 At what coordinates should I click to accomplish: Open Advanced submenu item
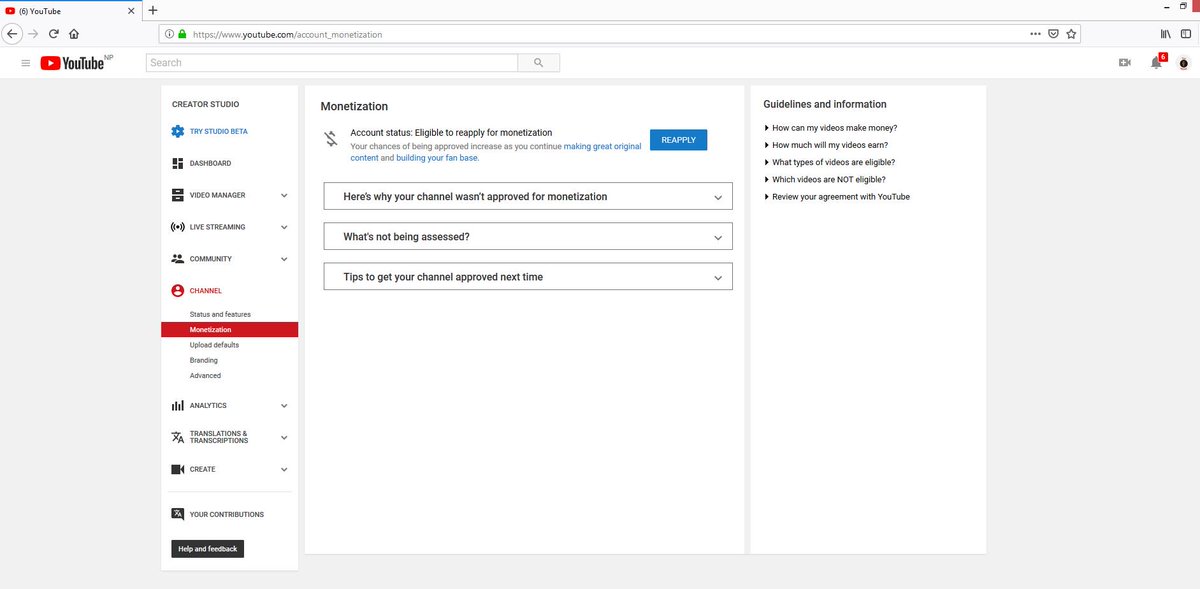pyautogui.click(x=205, y=376)
